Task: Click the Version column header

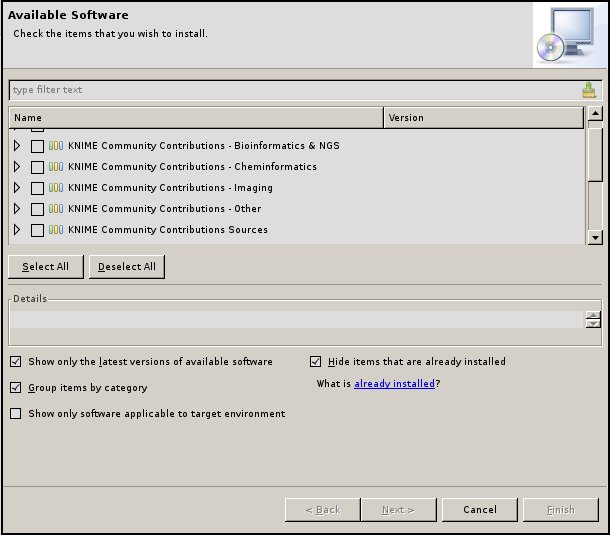Action: tap(484, 118)
